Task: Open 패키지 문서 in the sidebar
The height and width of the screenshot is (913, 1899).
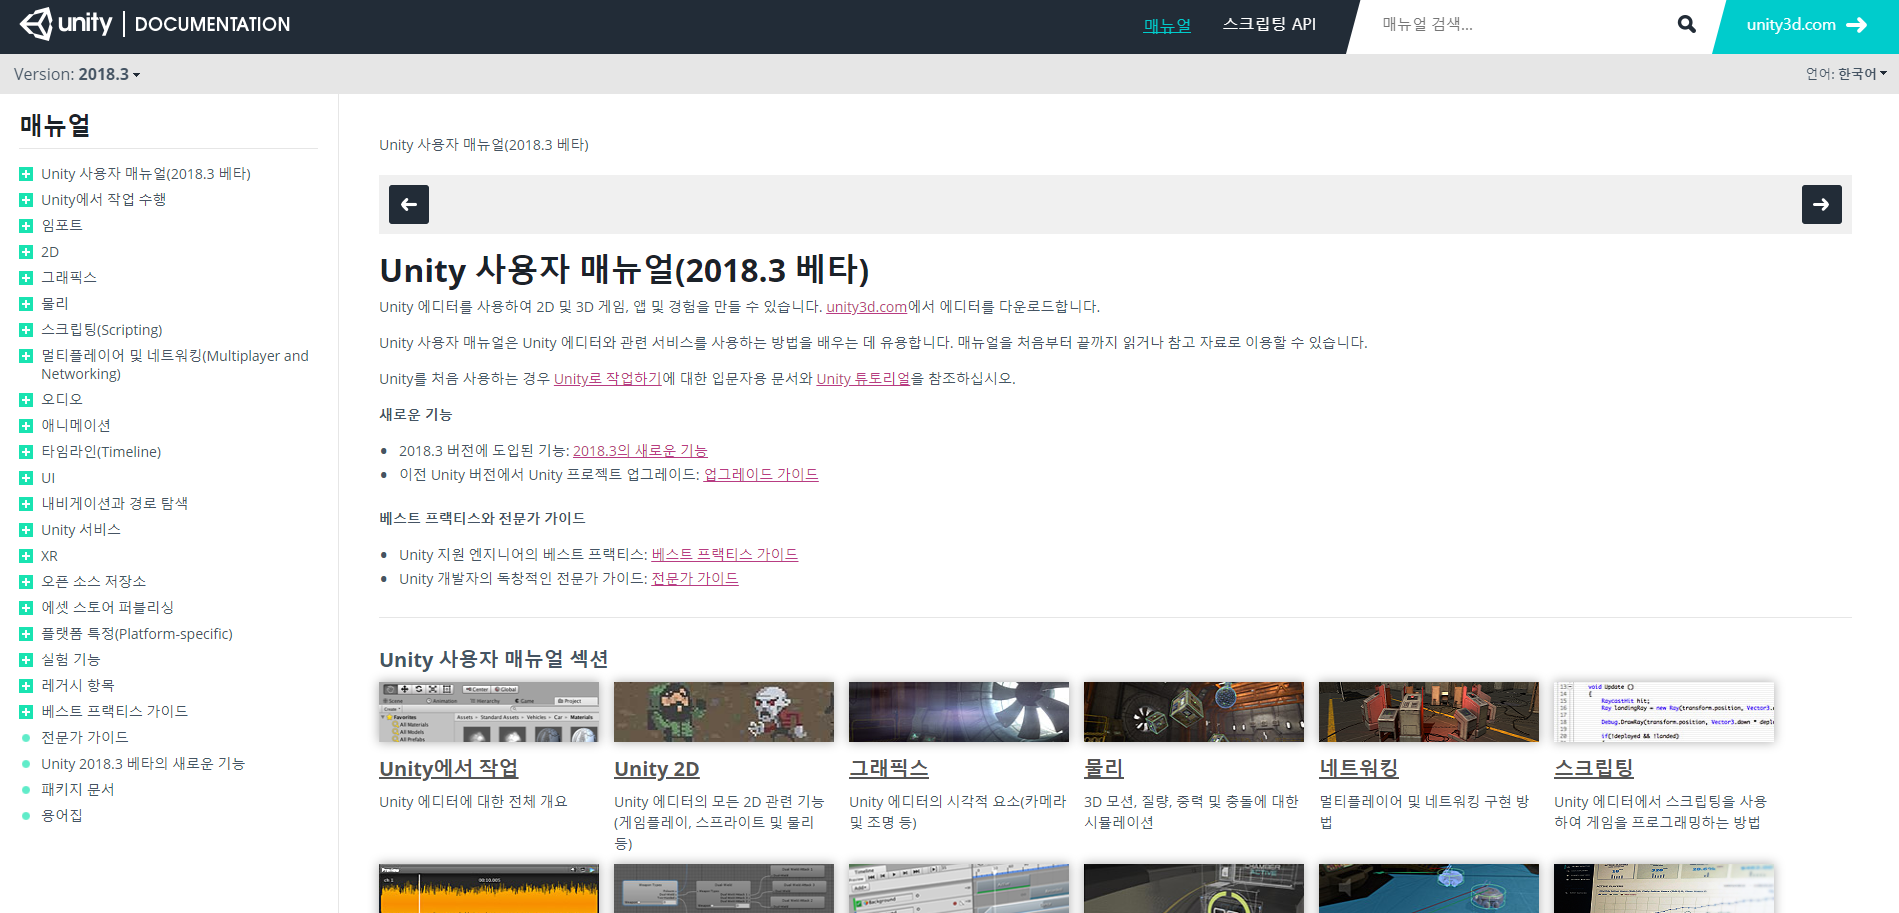Action: pyautogui.click(x=78, y=789)
